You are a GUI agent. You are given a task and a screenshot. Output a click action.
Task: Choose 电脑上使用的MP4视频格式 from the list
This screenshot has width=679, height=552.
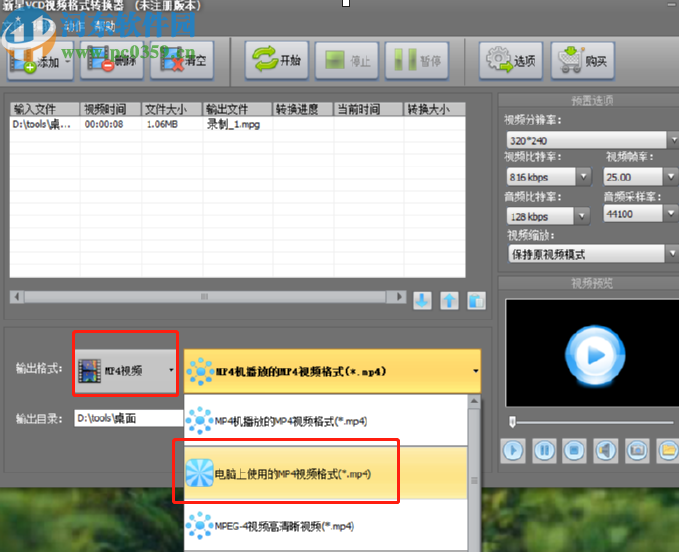pos(326,473)
